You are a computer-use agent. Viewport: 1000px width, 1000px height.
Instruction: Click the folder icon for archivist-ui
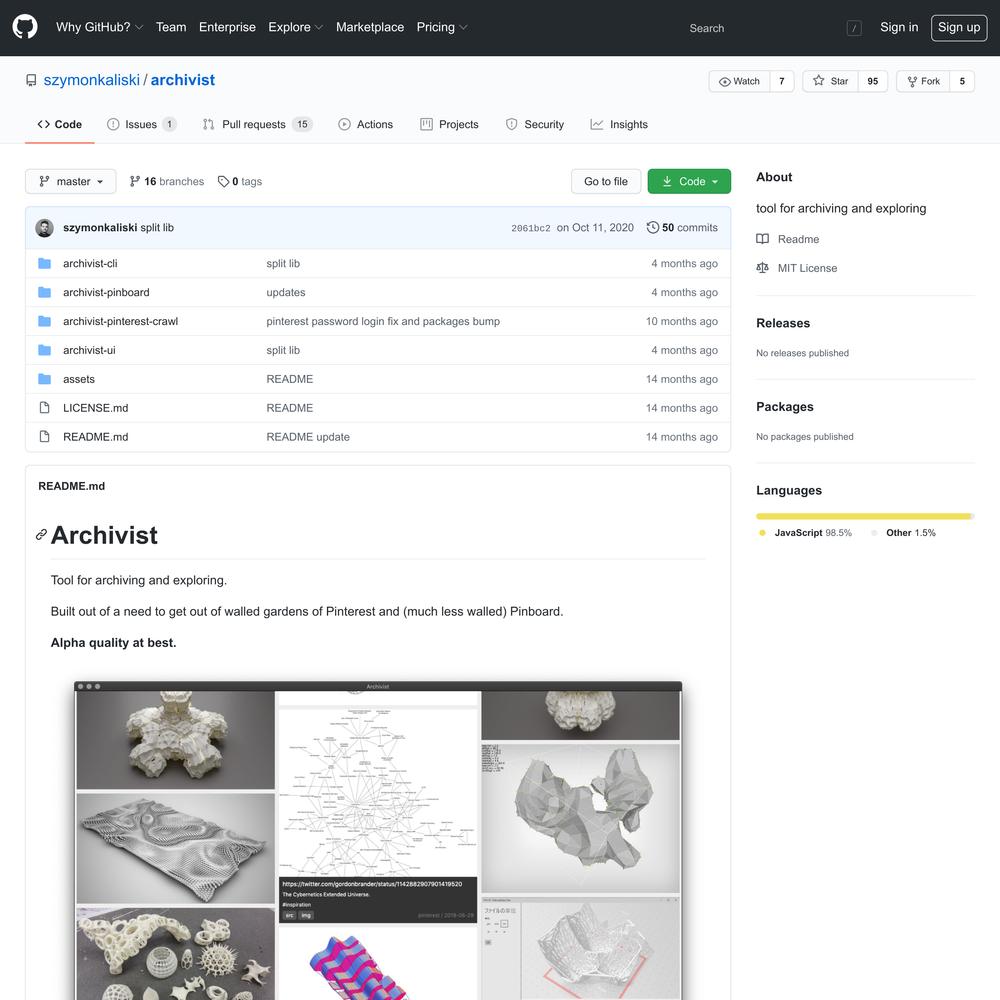44,350
